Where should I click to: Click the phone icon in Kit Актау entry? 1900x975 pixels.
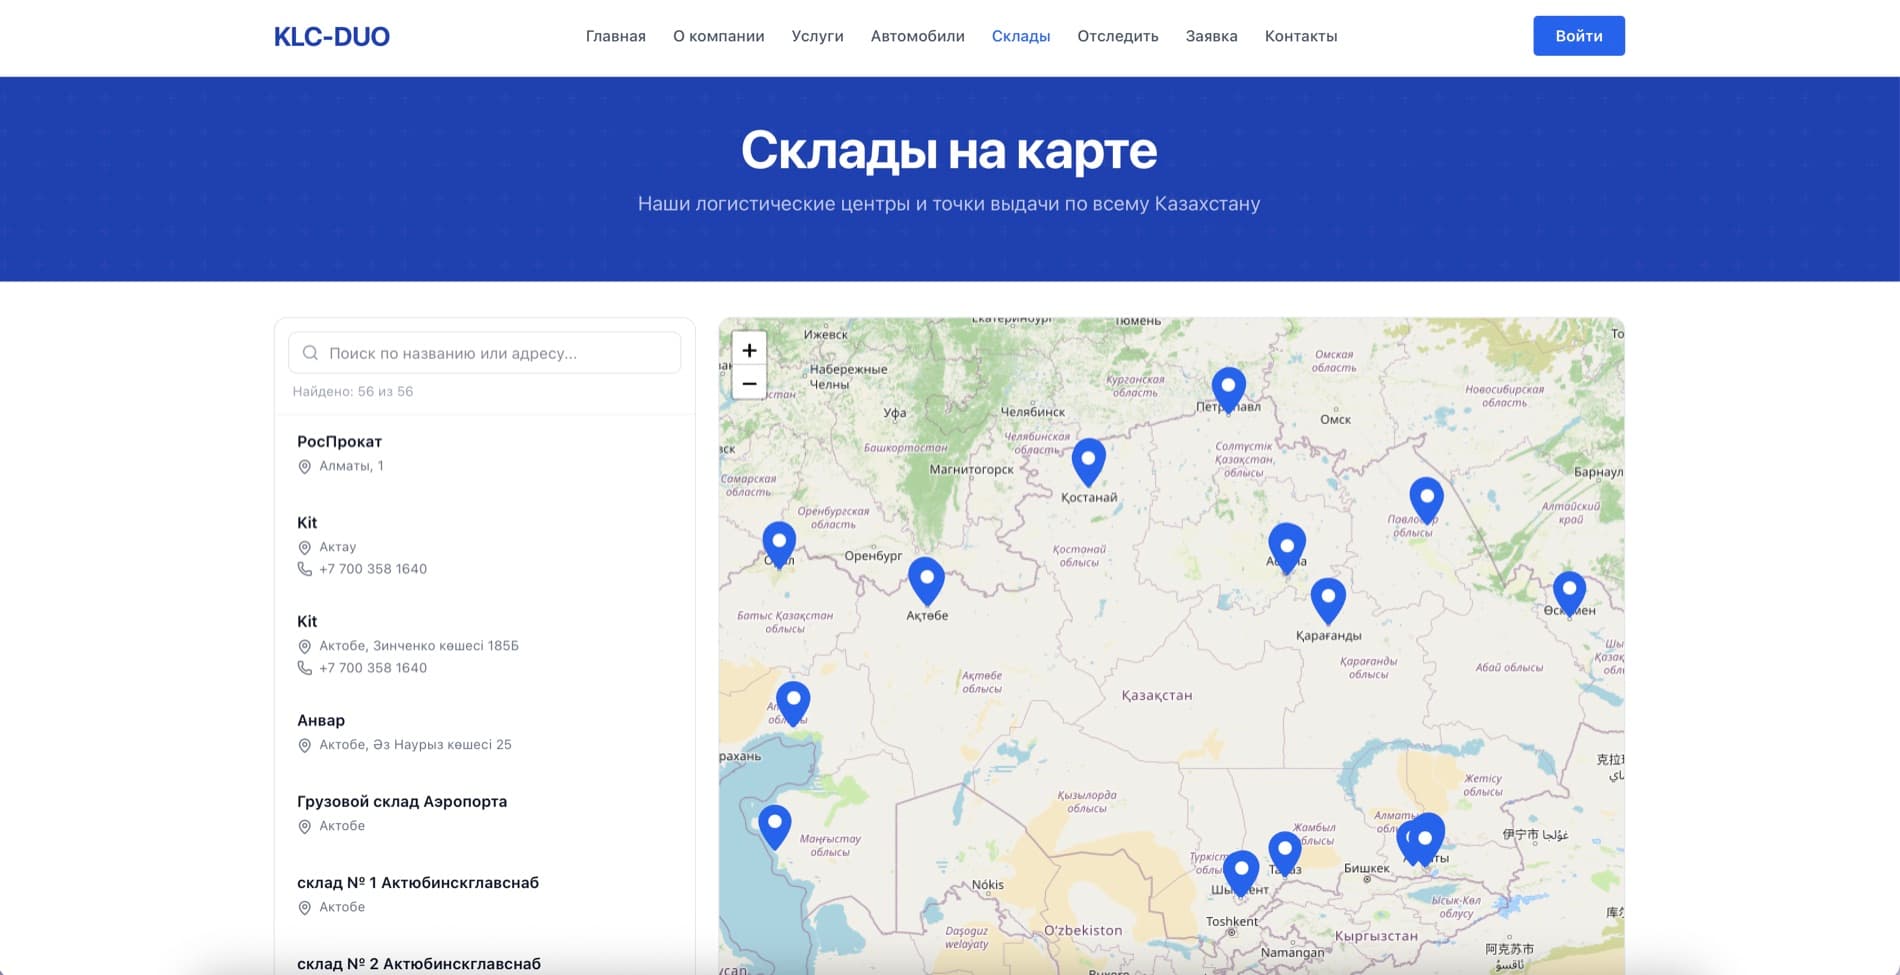point(305,569)
